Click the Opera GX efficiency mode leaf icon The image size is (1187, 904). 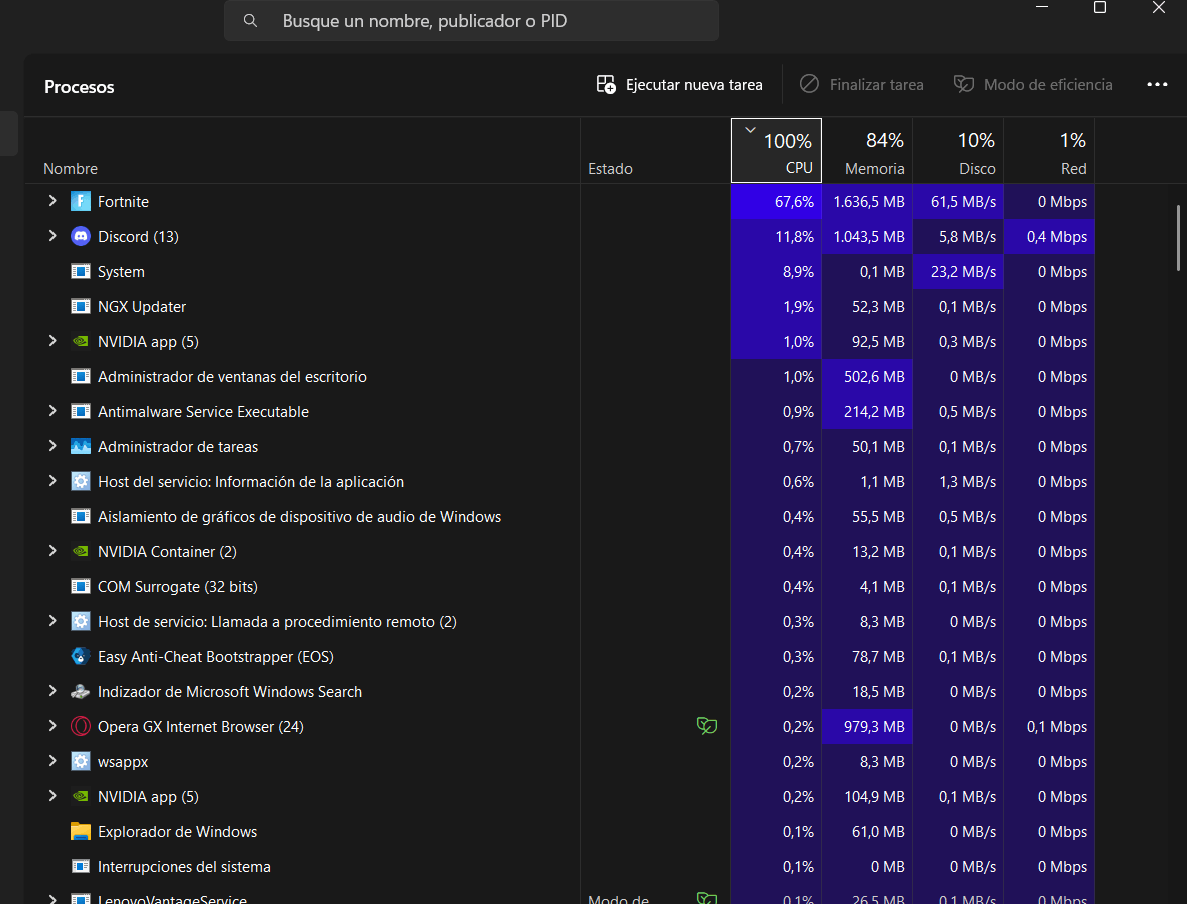point(706,726)
